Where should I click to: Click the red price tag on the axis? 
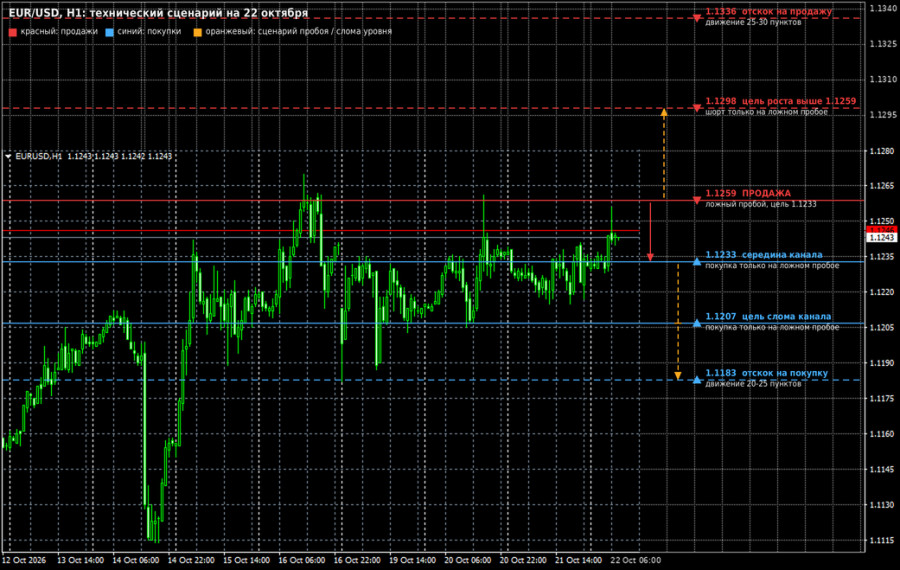881,230
